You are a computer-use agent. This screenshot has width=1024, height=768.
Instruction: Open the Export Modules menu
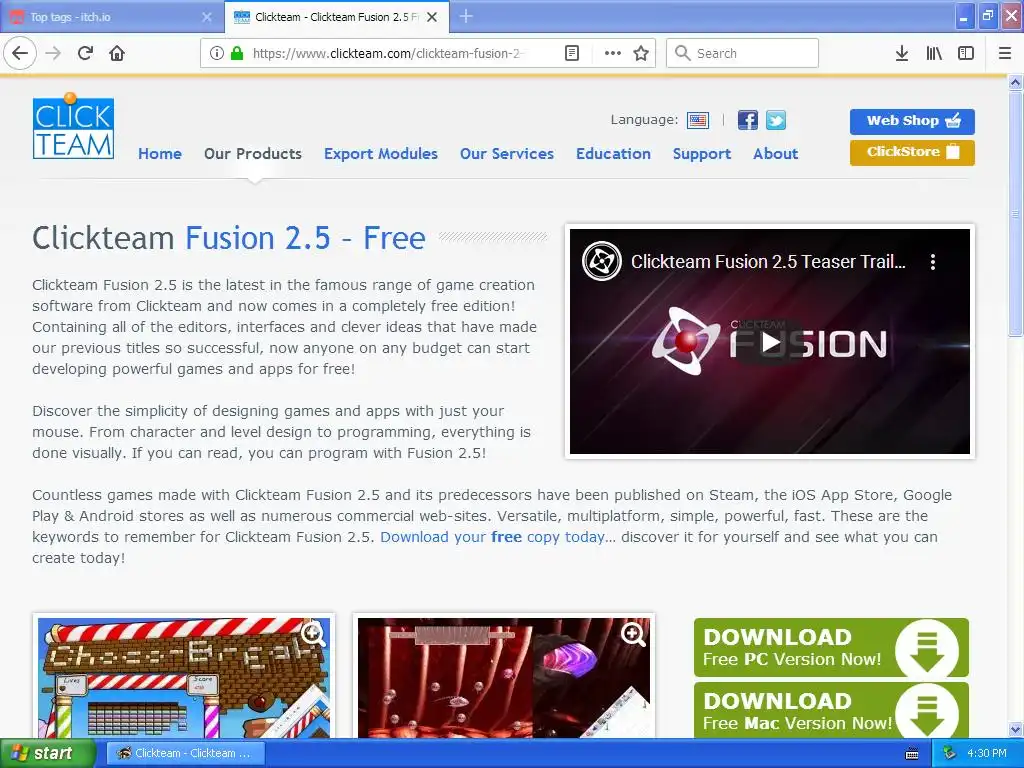381,153
